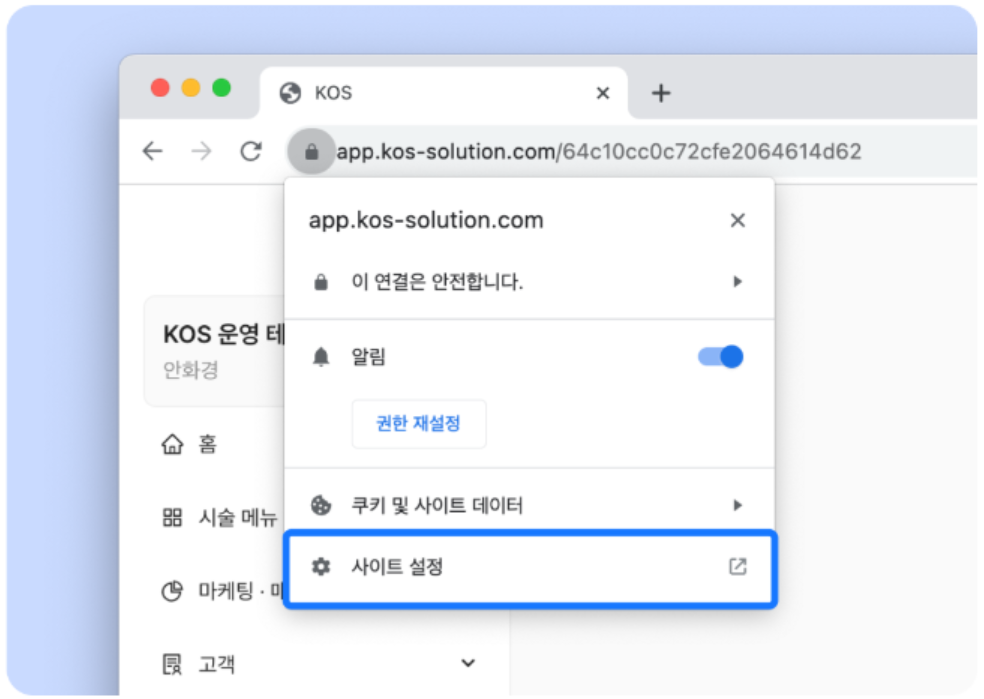The image size is (984, 699).
Task: Click the browser forward arrow
Action: (x=202, y=151)
